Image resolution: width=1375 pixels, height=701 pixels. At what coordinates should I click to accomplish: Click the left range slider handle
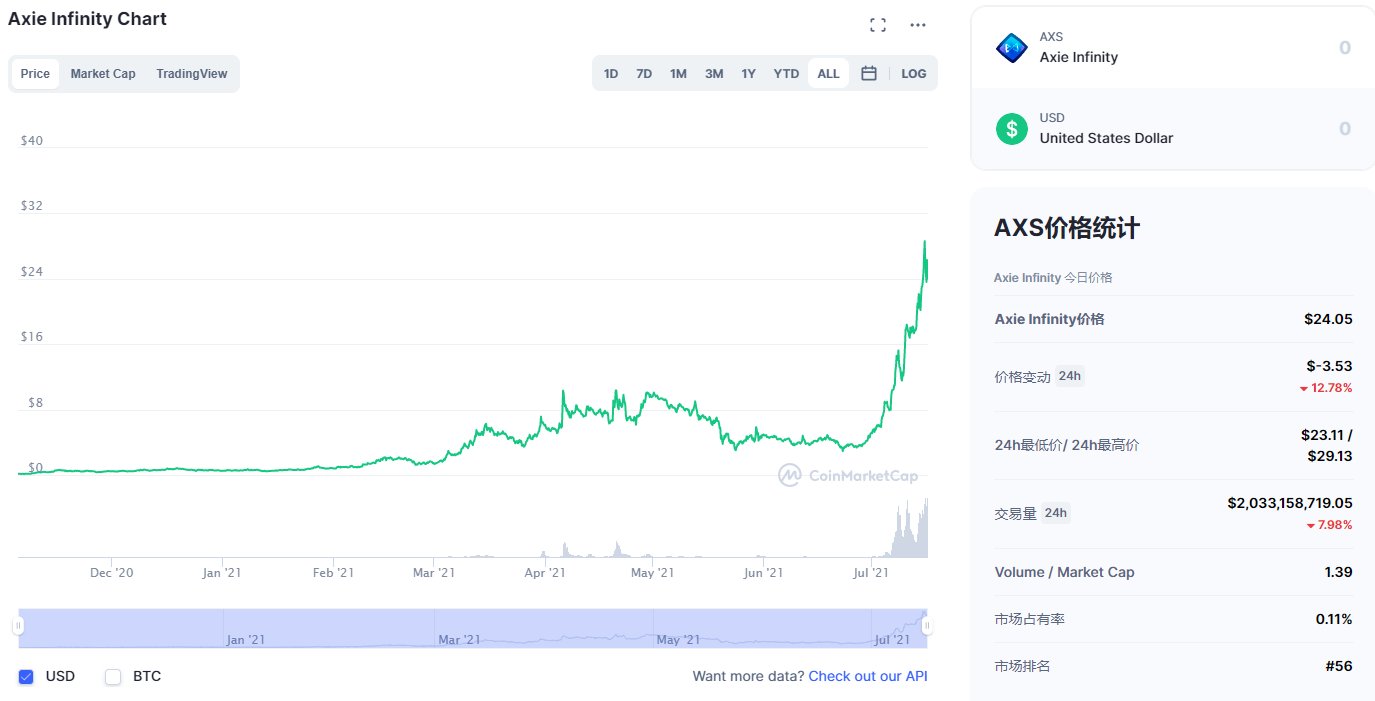coord(18,626)
